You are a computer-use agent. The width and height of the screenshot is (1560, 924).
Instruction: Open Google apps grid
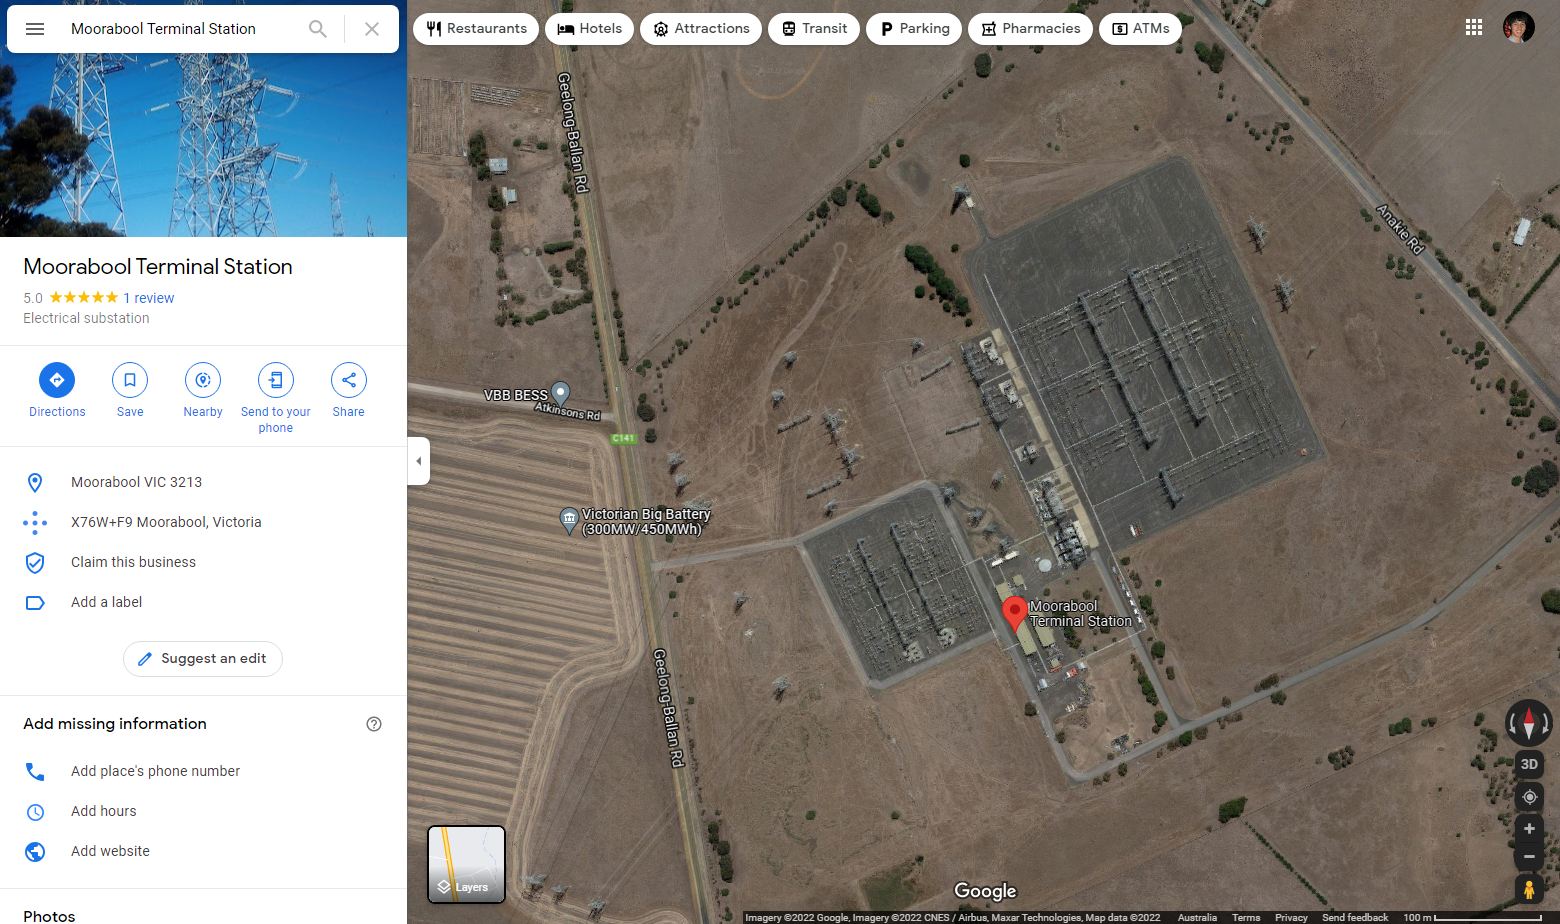1474,28
